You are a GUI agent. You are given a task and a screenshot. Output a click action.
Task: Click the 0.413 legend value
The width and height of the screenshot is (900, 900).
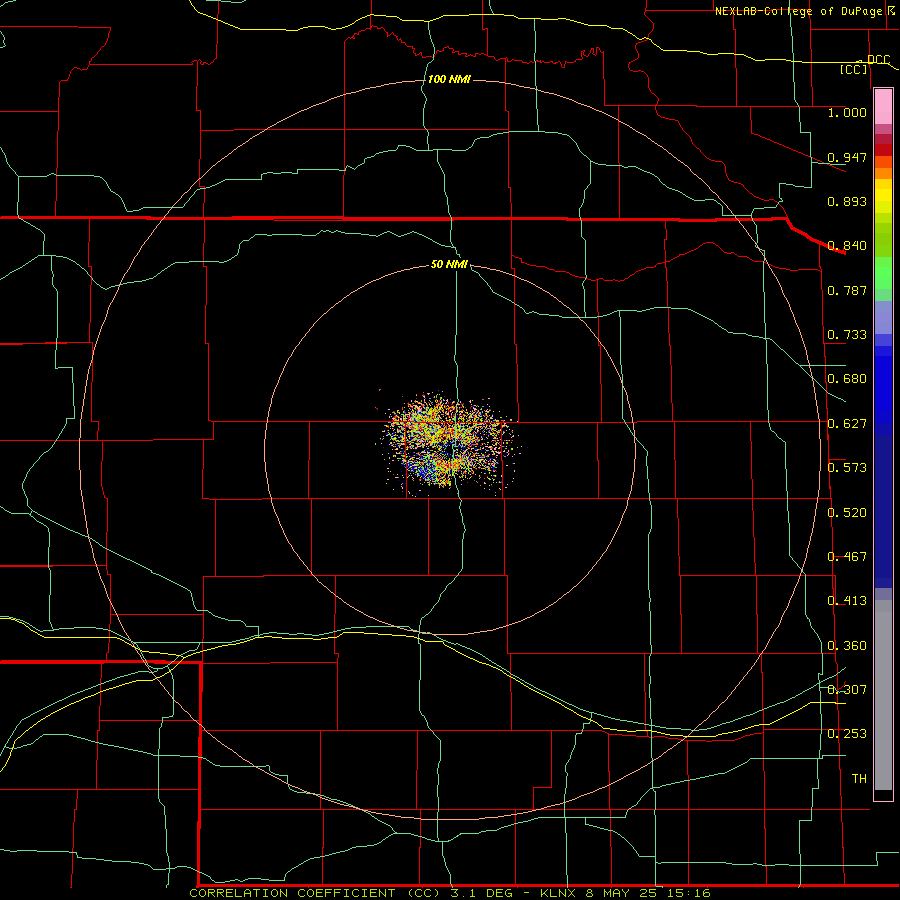(x=847, y=601)
